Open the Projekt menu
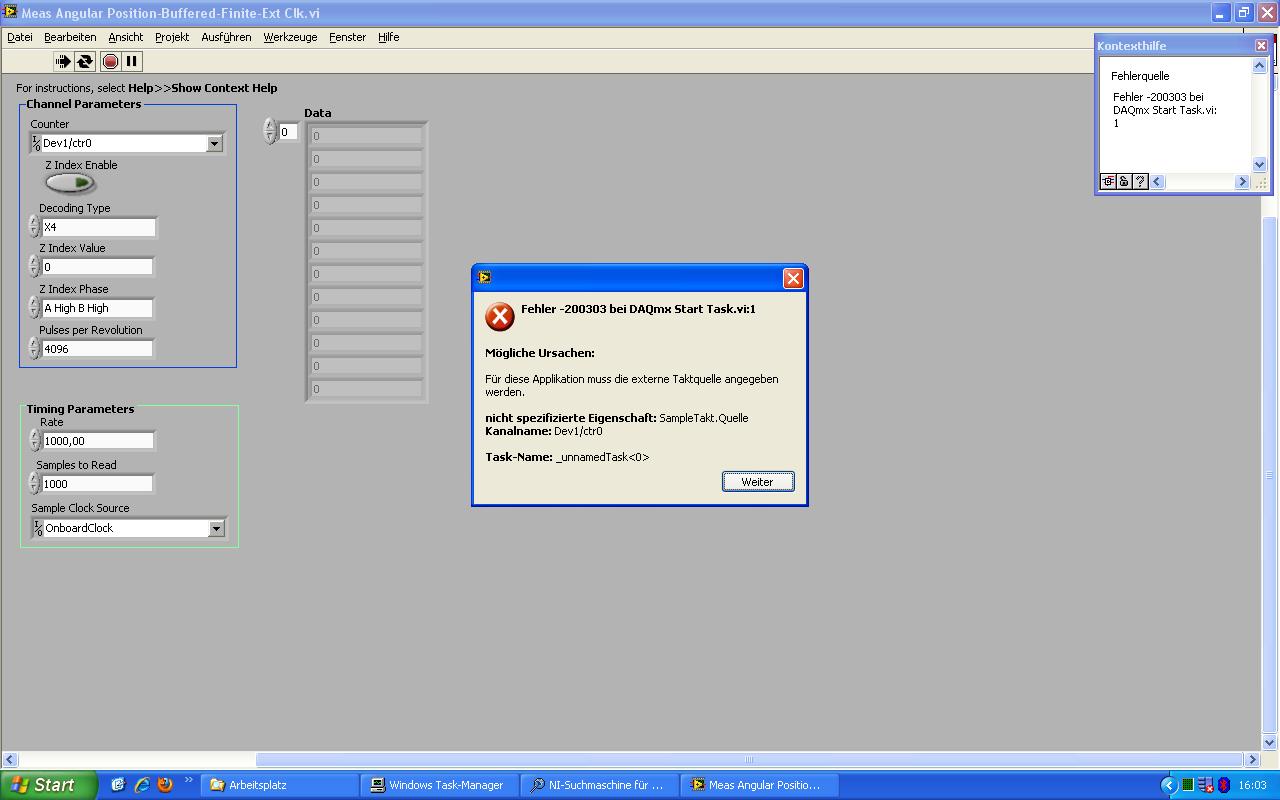The width and height of the screenshot is (1280, 800). pyautogui.click(x=172, y=37)
